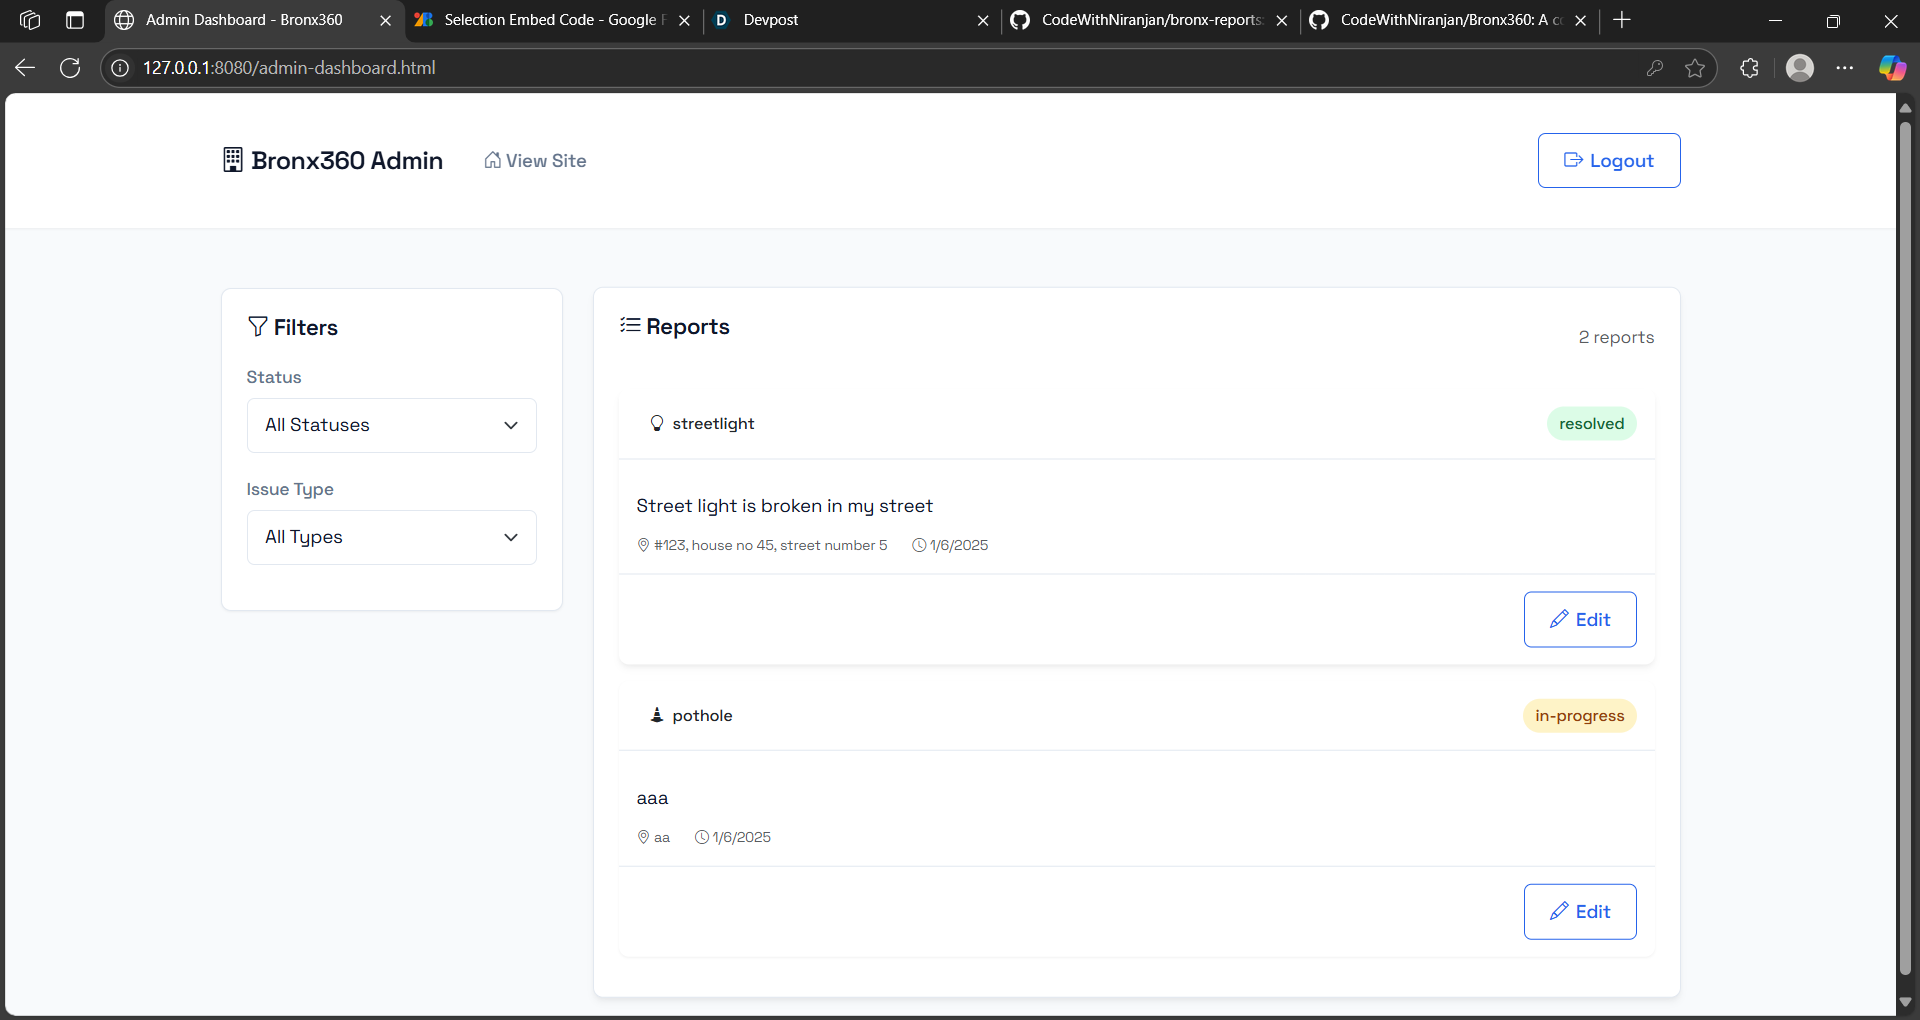Select the Admin Dashboard - Bronx360 tab
Viewport: 1920px width, 1020px height.
[244, 20]
